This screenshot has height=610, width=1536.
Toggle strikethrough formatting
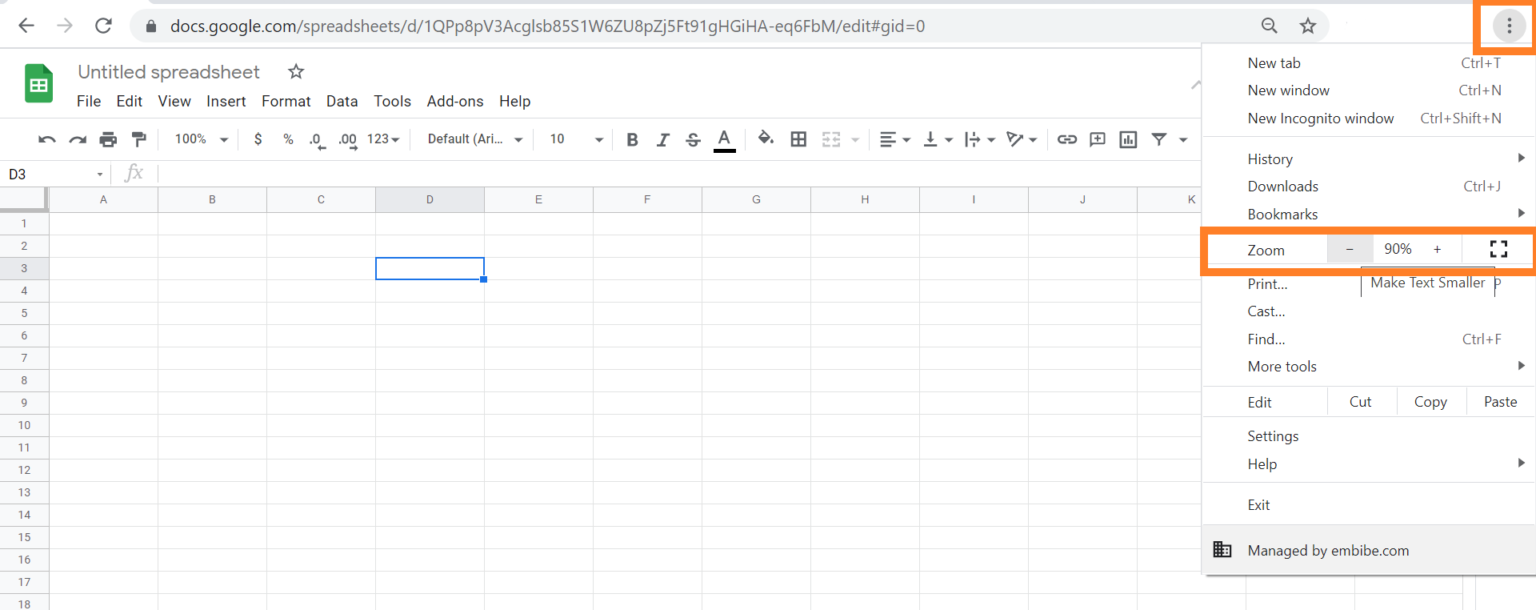[692, 139]
